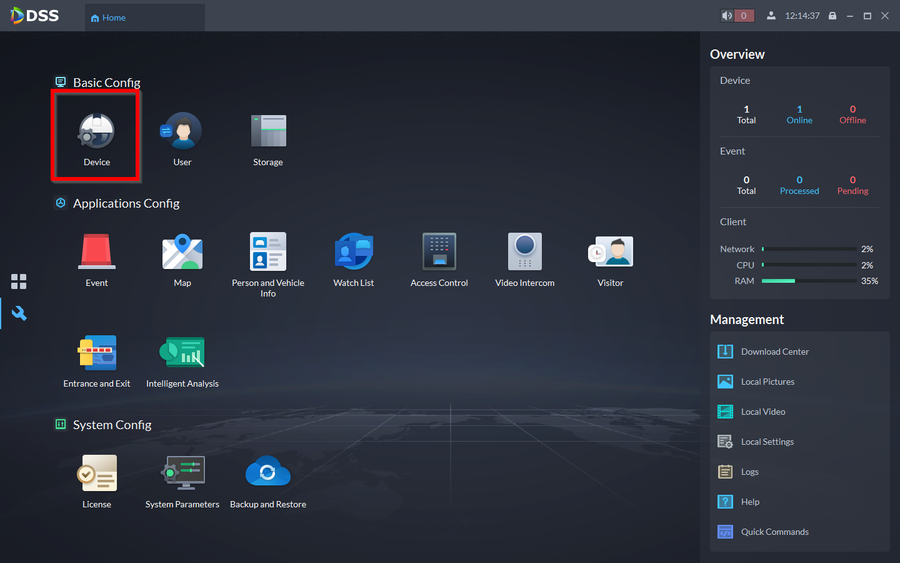The width and height of the screenshot is (900, 563).
Task: Open the Backup and Restore icon
Action: [x=268, y=476]
